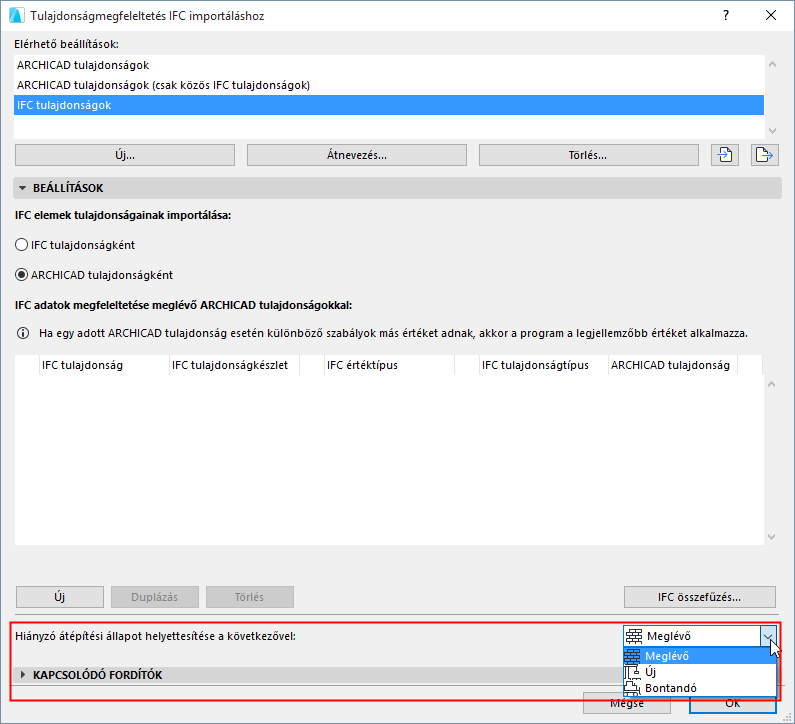
Task: Click the Átnevezés... button
Action: [357, 155]
